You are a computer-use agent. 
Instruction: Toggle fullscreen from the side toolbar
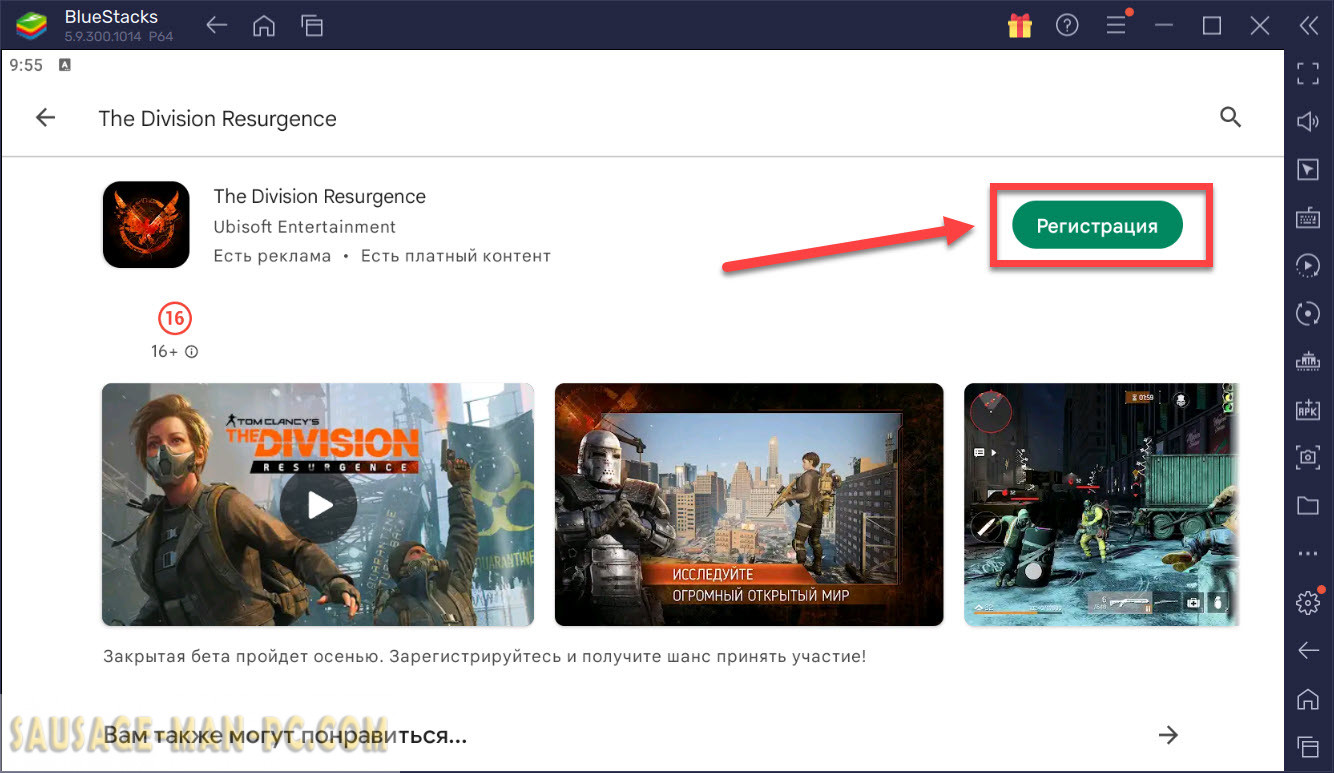[x=1308, y=72]
